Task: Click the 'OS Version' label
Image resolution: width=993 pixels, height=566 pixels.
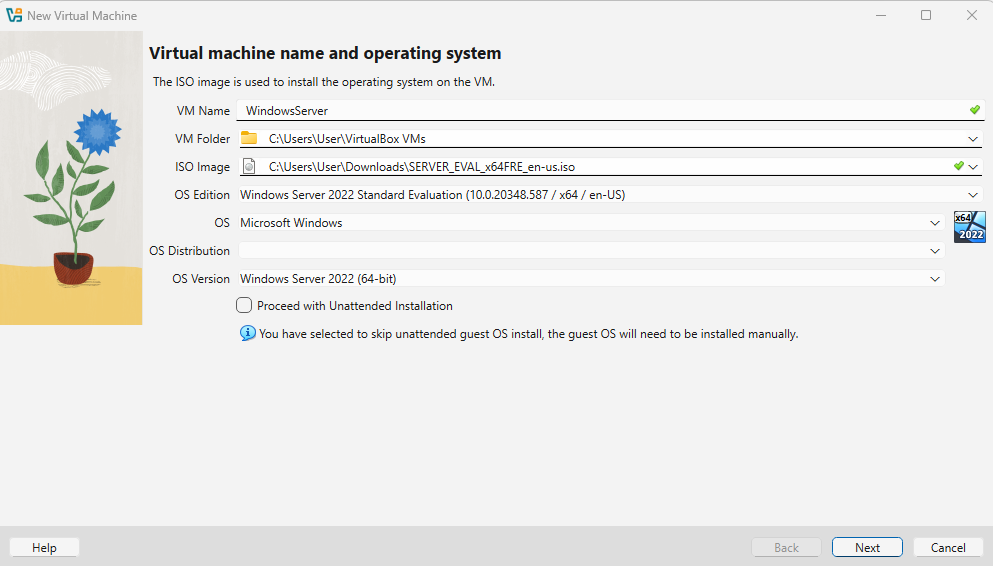Action: pos(201,279)
